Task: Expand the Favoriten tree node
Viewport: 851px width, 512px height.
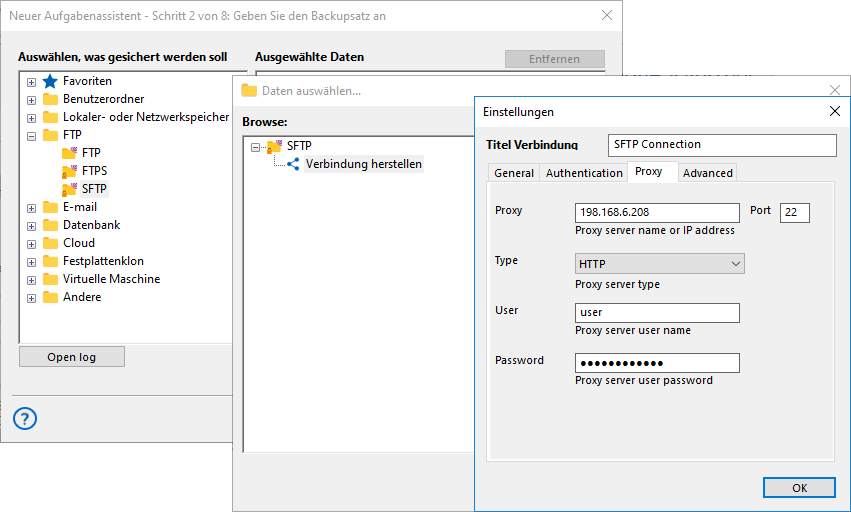Action: pyautogui.click(x=32, y=82)
